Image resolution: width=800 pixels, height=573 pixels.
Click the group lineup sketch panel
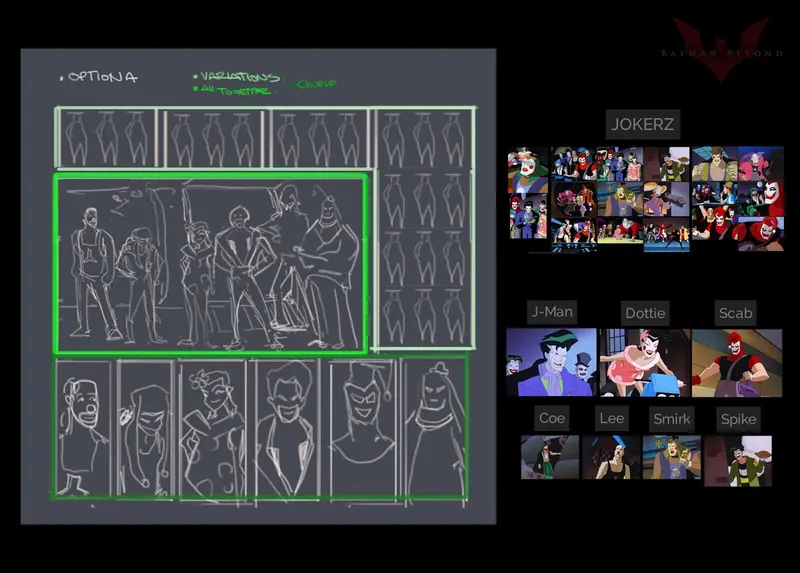210,264
